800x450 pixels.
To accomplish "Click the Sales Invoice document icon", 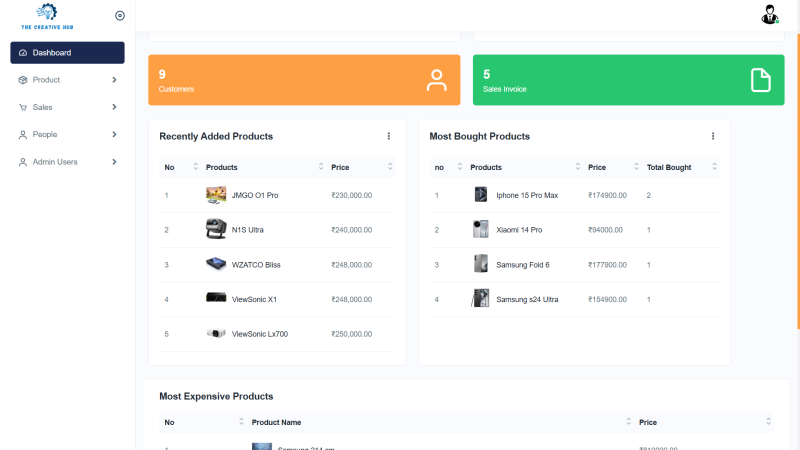I will [x=761, y=80].
